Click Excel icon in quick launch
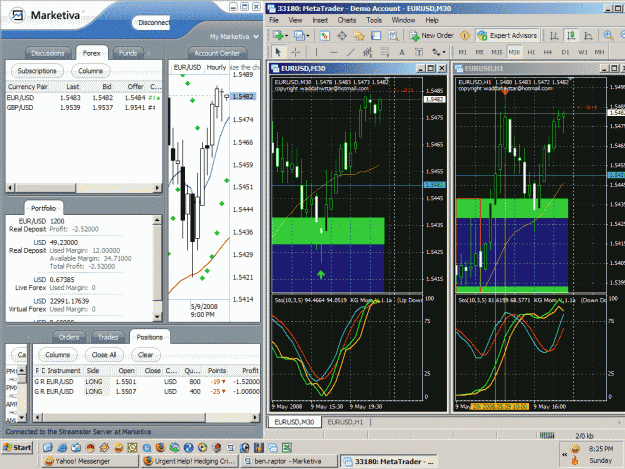The width and height of the screenshot is (625, 469). click(287, 447)
